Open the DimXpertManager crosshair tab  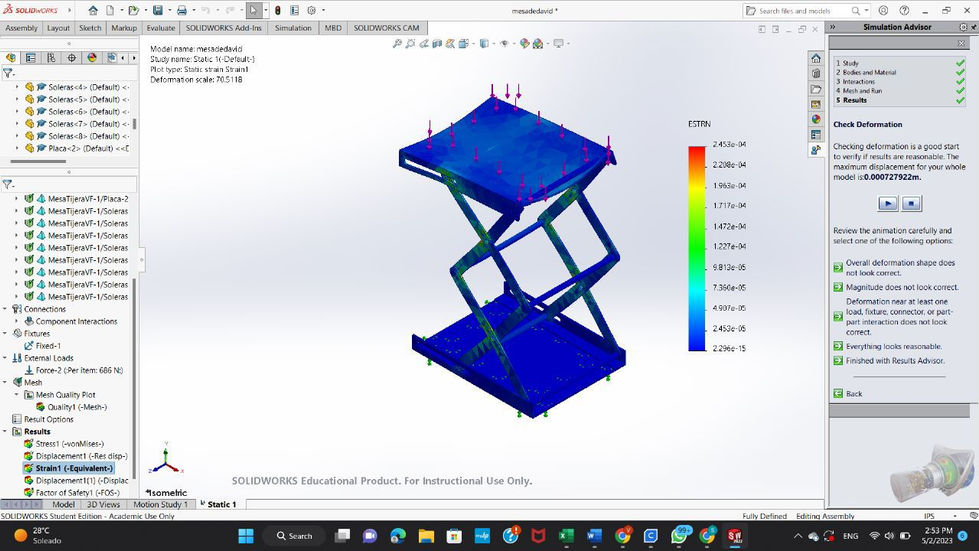pyautogui.click(x=72, y=57)
